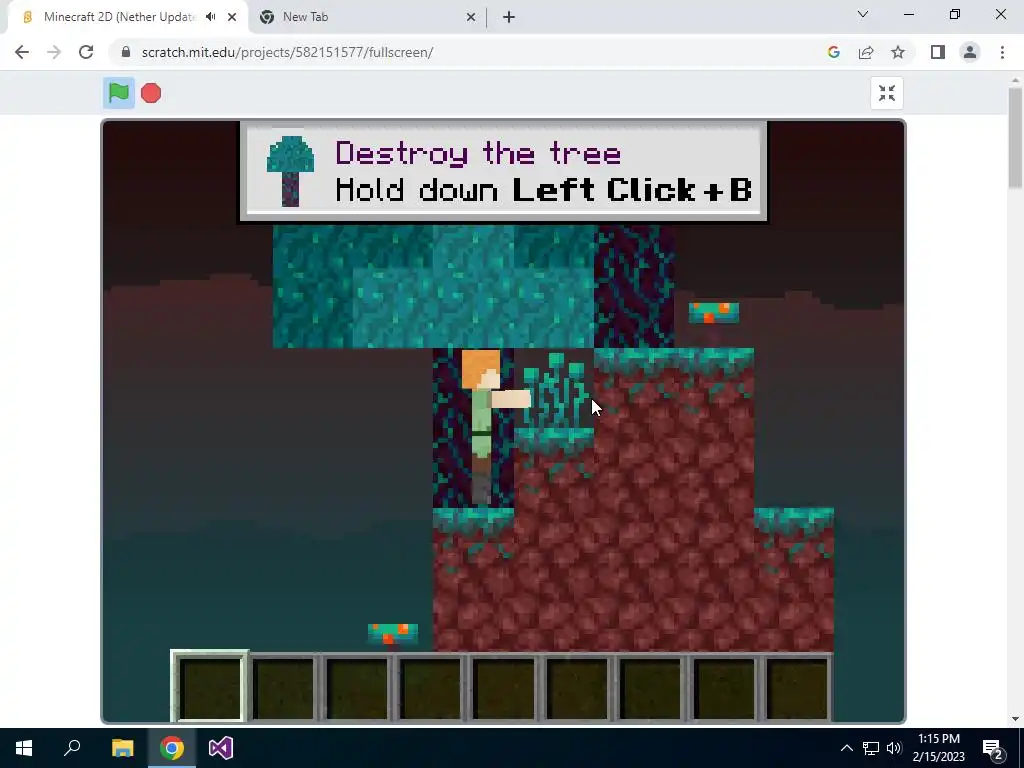
Task: Select the eighth hotbar slot
Action: (x=724, y=688)
